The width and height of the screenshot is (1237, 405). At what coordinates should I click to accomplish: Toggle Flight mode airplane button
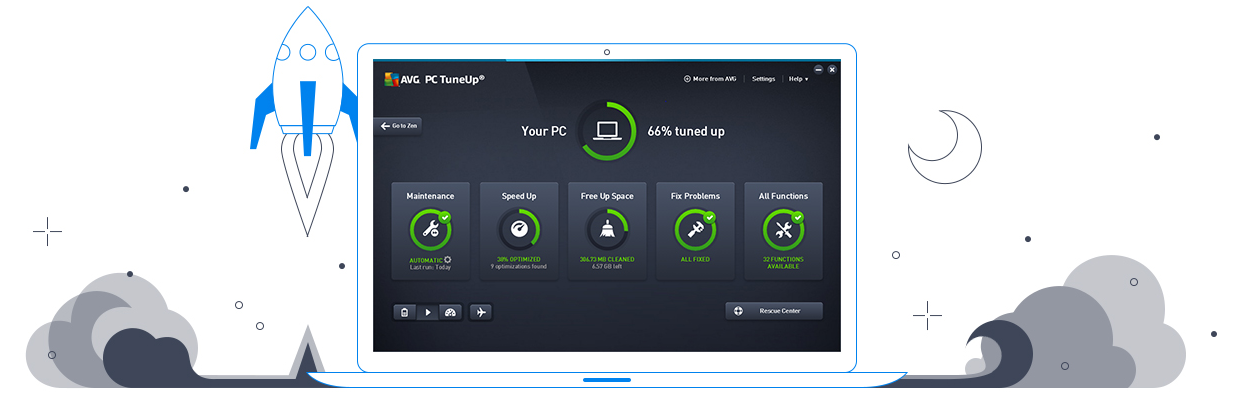(x=481, y=312)
